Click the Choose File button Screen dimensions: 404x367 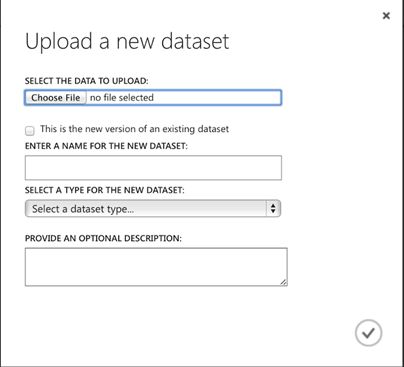tap(56, 98)
